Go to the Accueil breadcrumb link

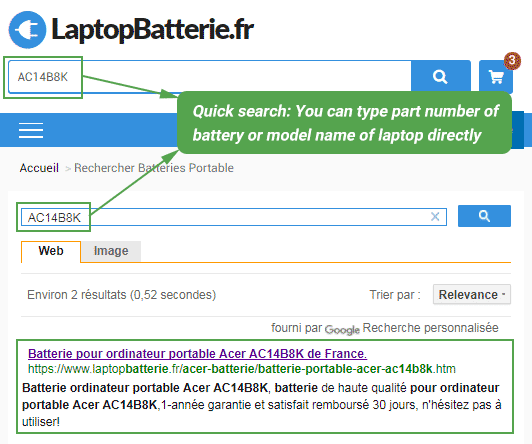click(x=39, y=168)
